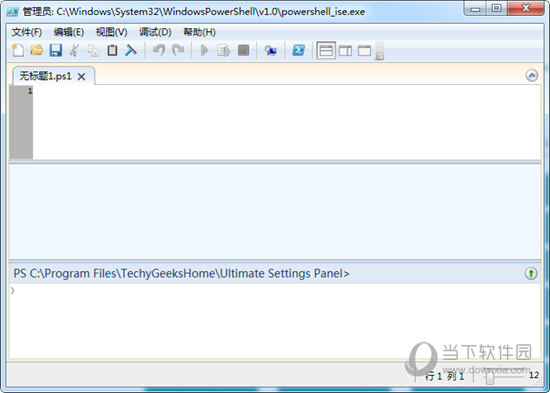This screenshot has height=393, width=550.
Task: Save the script using the floppy disk icon
Action: point(55,51)
